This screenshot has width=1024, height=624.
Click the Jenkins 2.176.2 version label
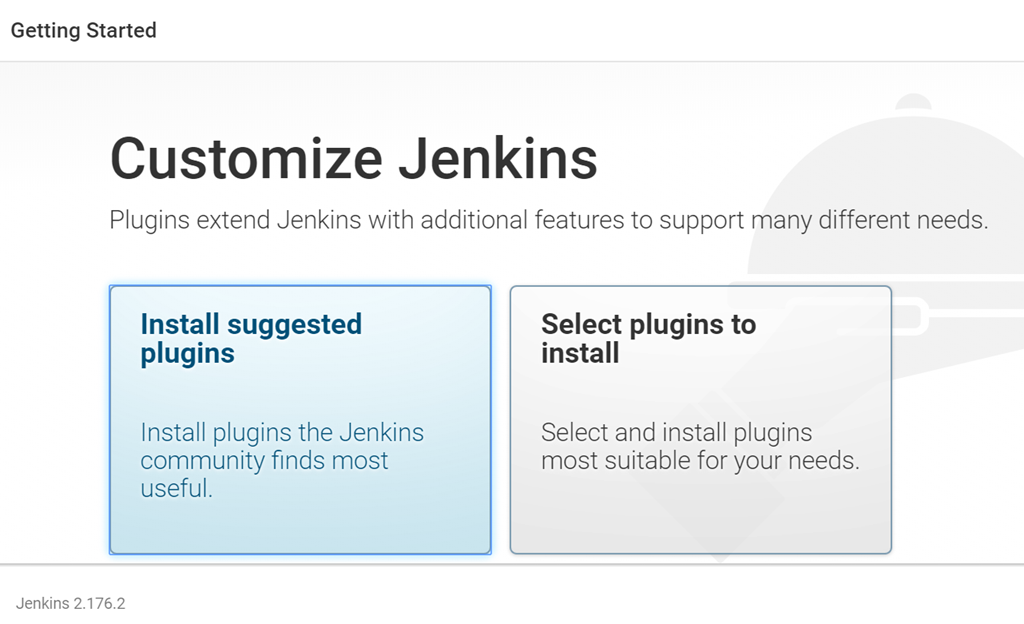point(70,603)
